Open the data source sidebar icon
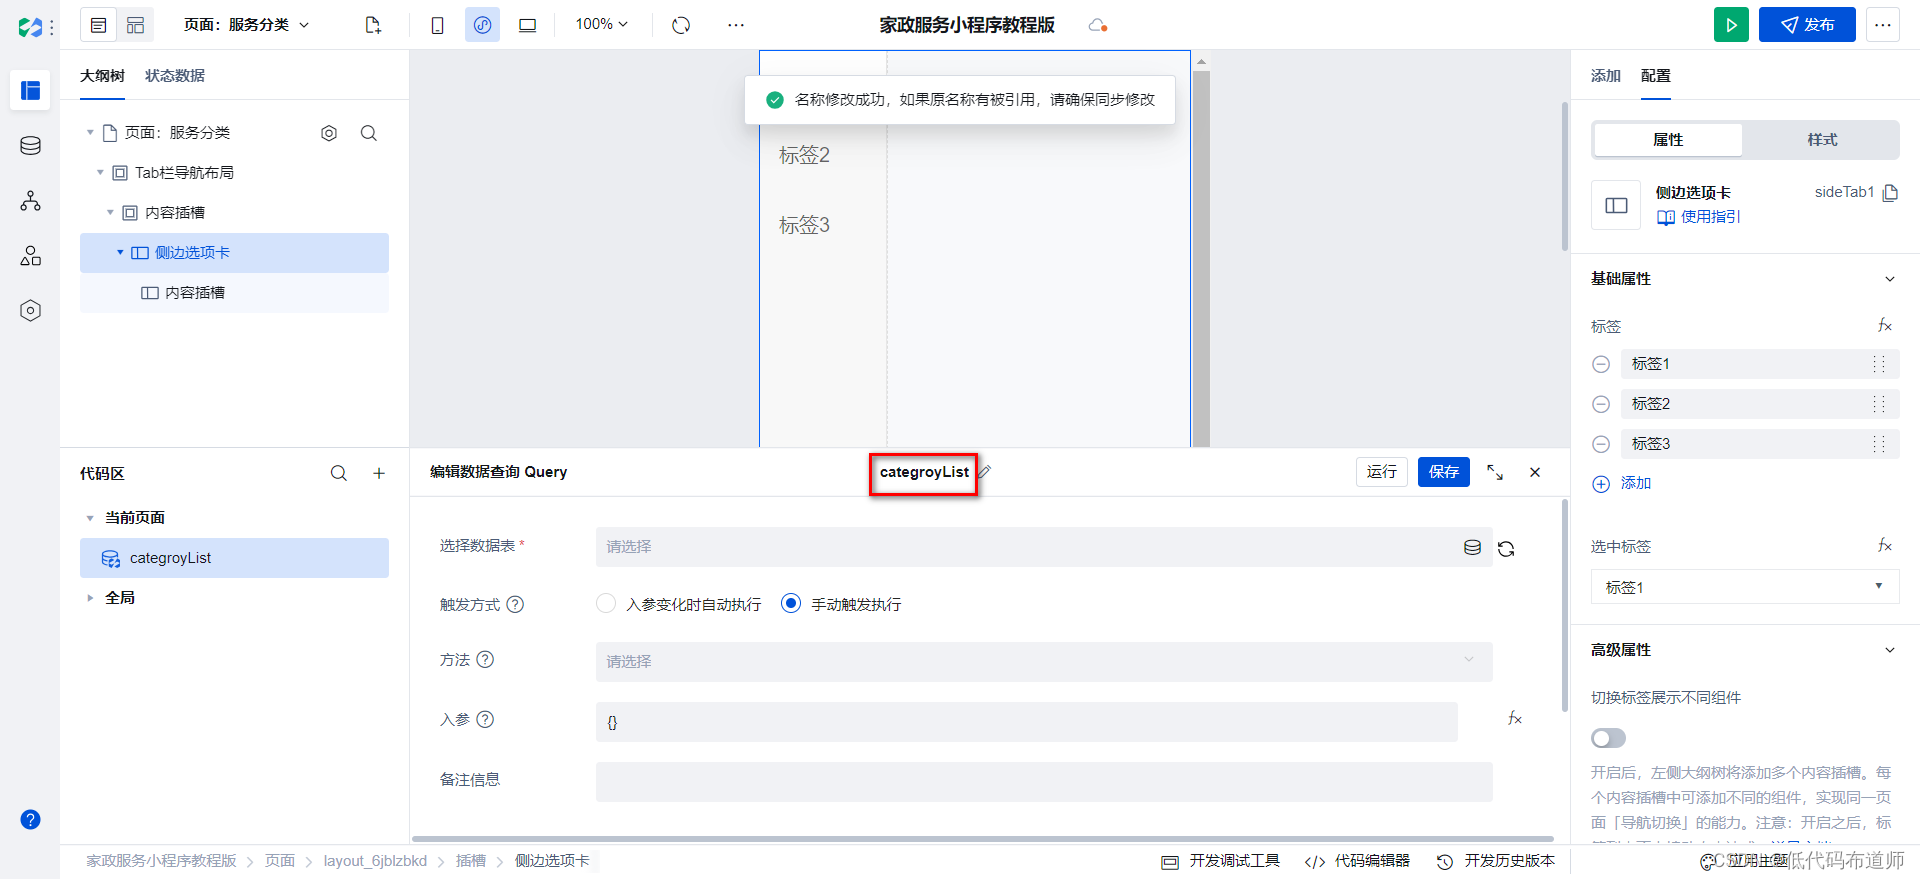Image resolution: width=1920 pixels, height=879 pixels. click(30, 145)
